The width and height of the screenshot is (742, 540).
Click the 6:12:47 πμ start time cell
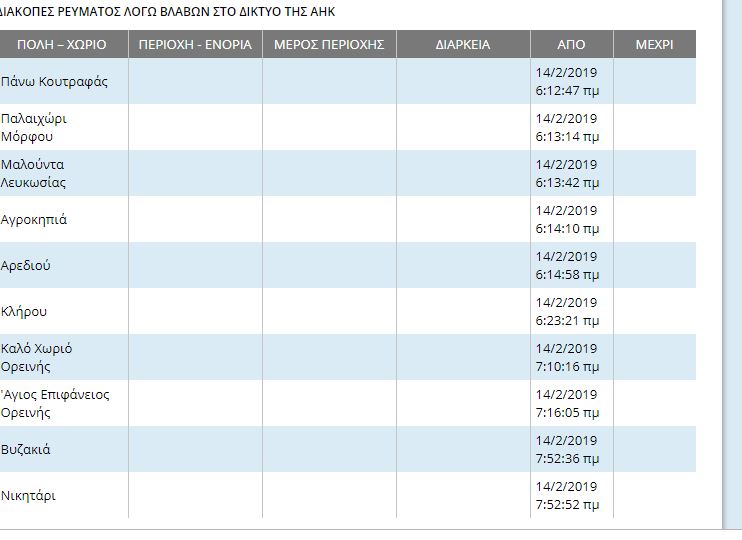point(567,91)
